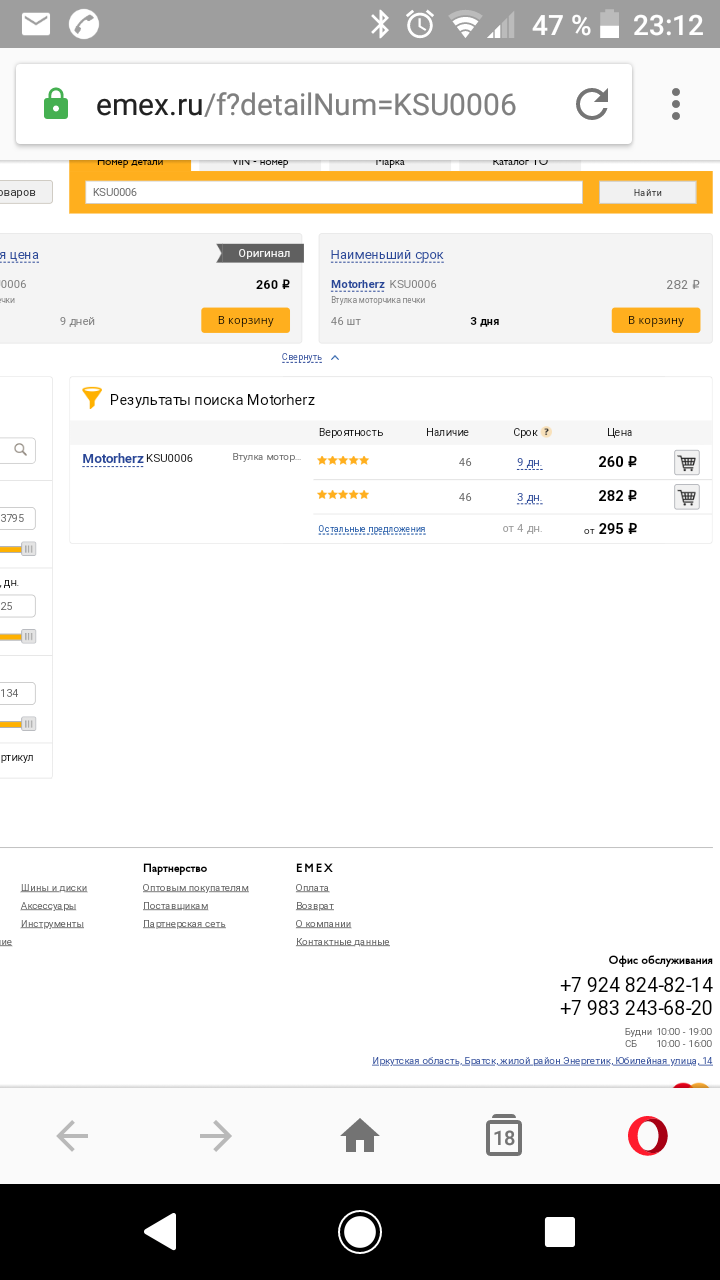Click the sidebar field showing 25
Screen dimensions: 720x1280
[18, 606]
